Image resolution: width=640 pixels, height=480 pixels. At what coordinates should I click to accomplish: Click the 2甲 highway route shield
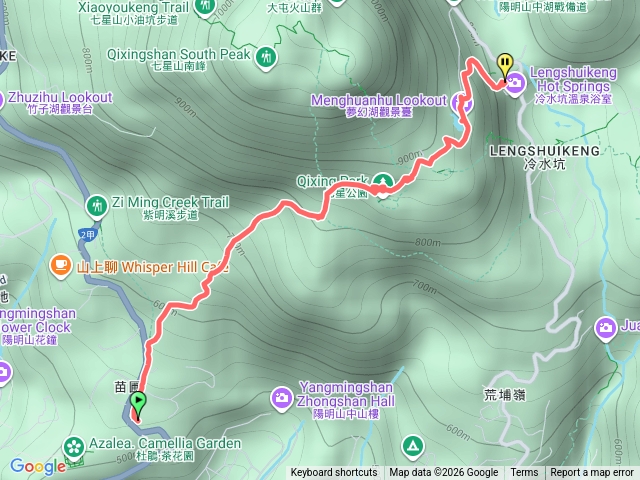click(x=87, y=235)
